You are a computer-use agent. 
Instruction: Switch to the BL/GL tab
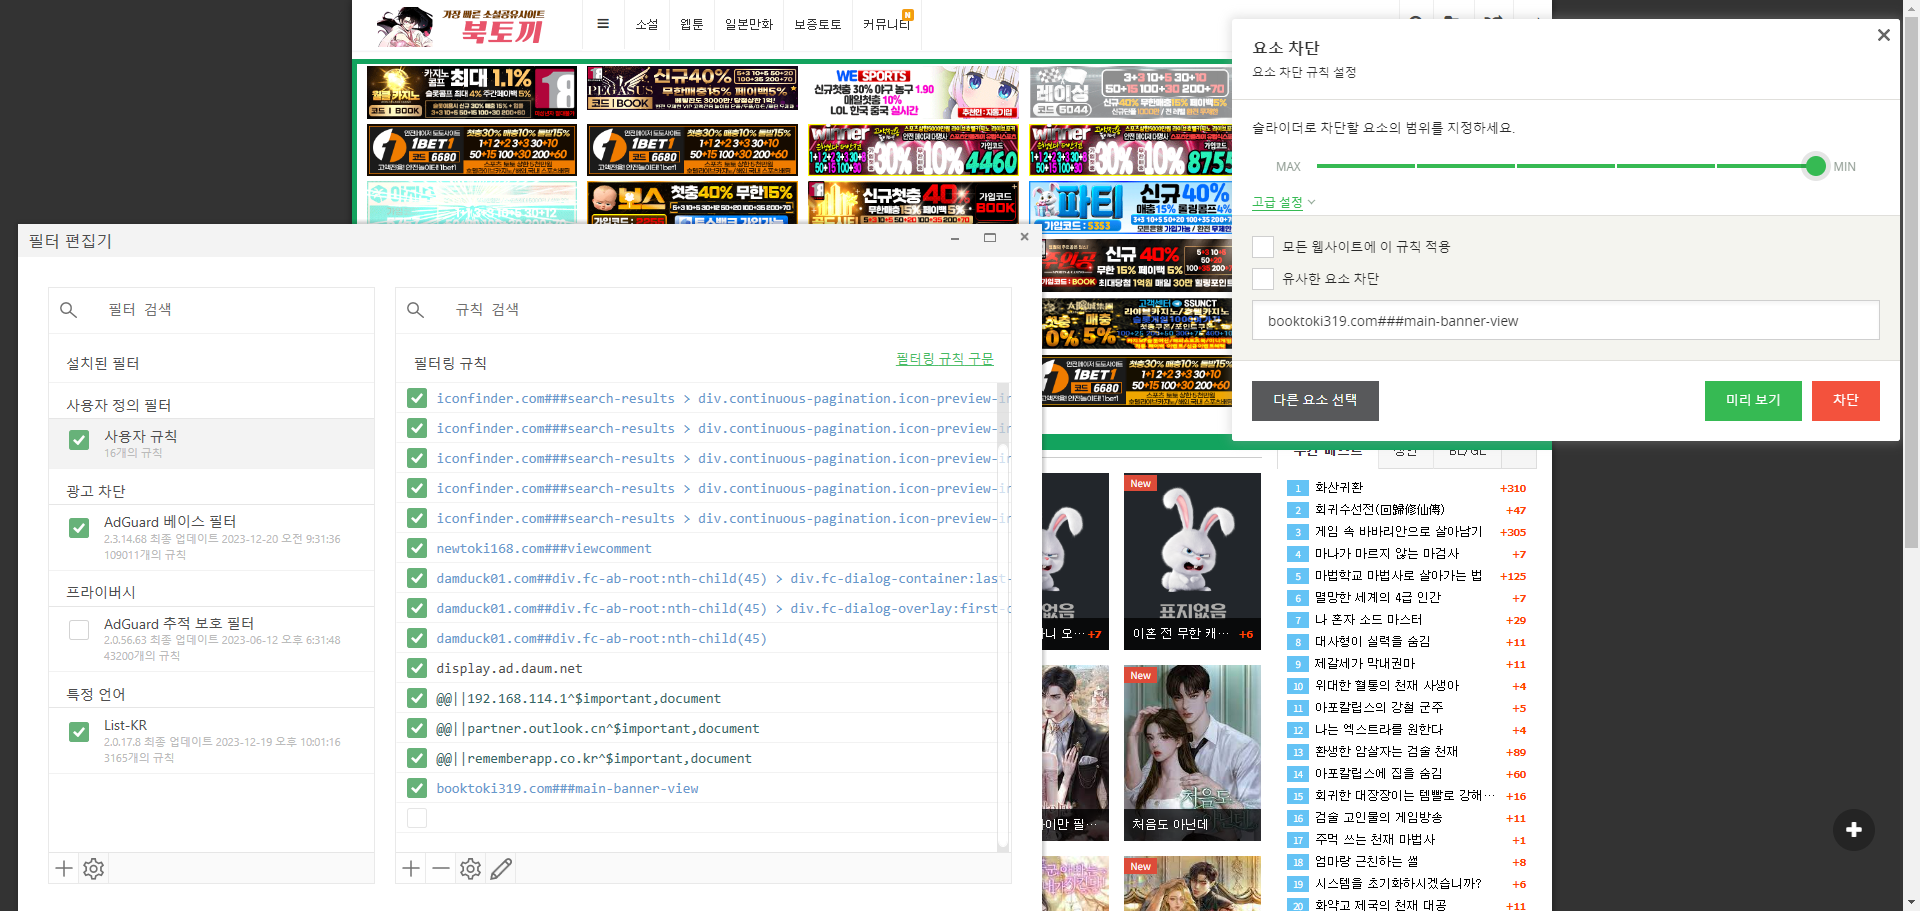tap(1466, 450)
